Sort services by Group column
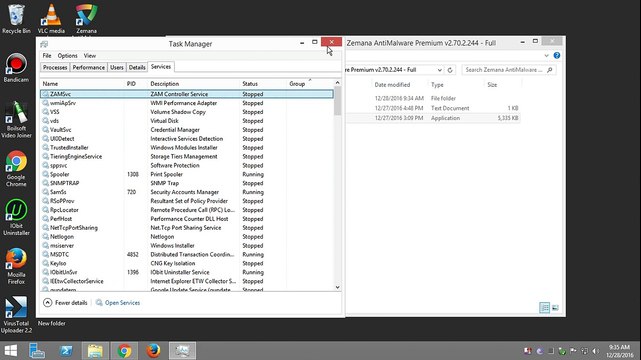The height and width of the screenshot is (360, 641). (309, 84)
